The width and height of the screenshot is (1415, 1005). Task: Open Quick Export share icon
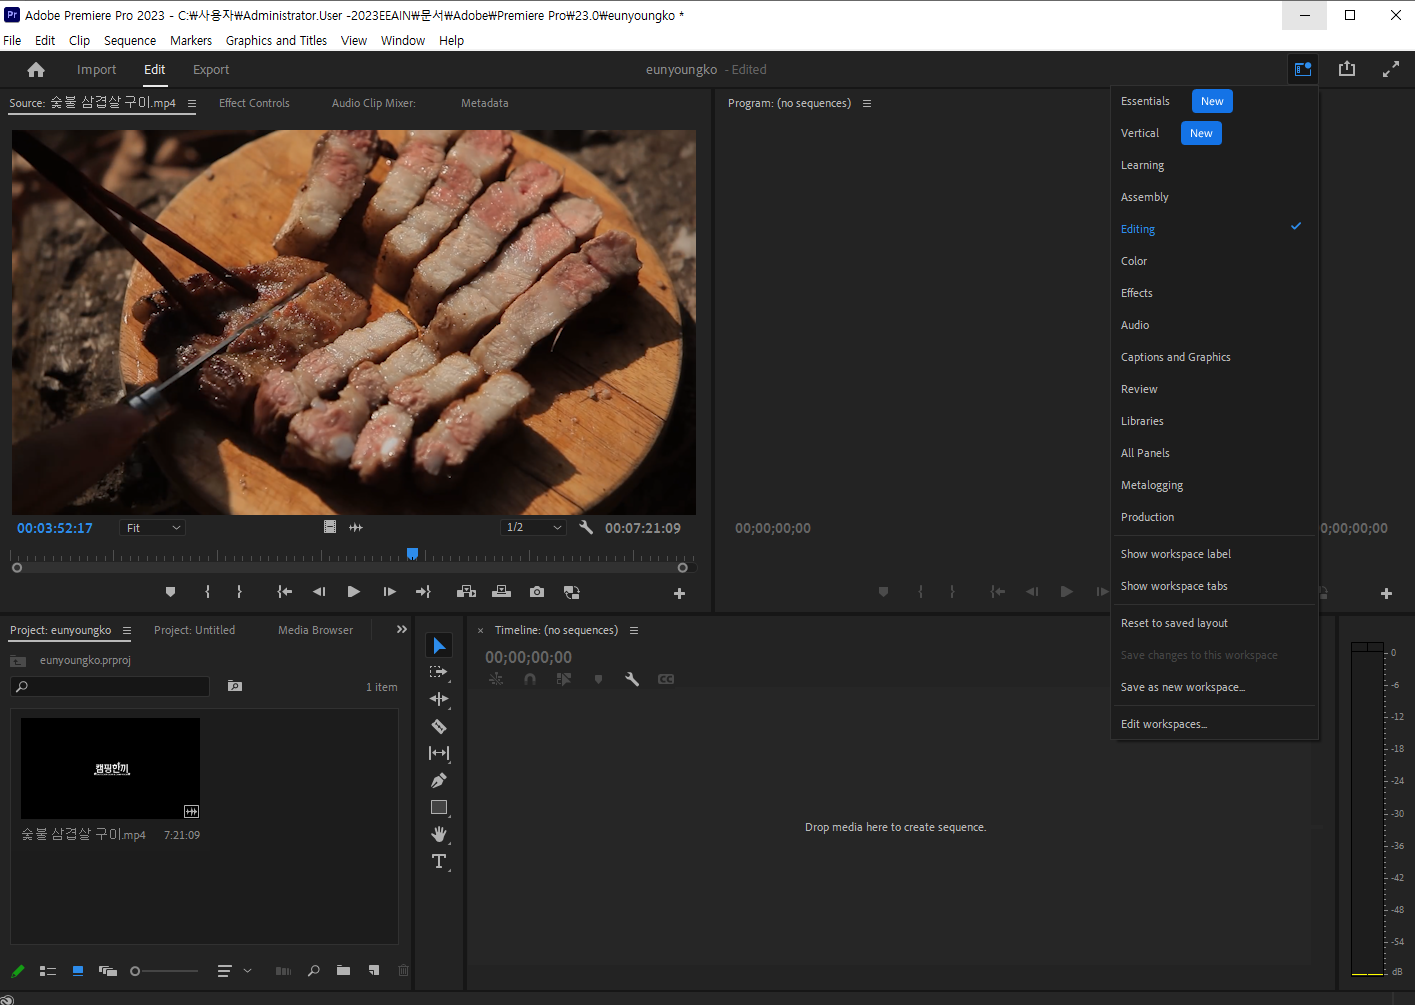(1347, 69)
